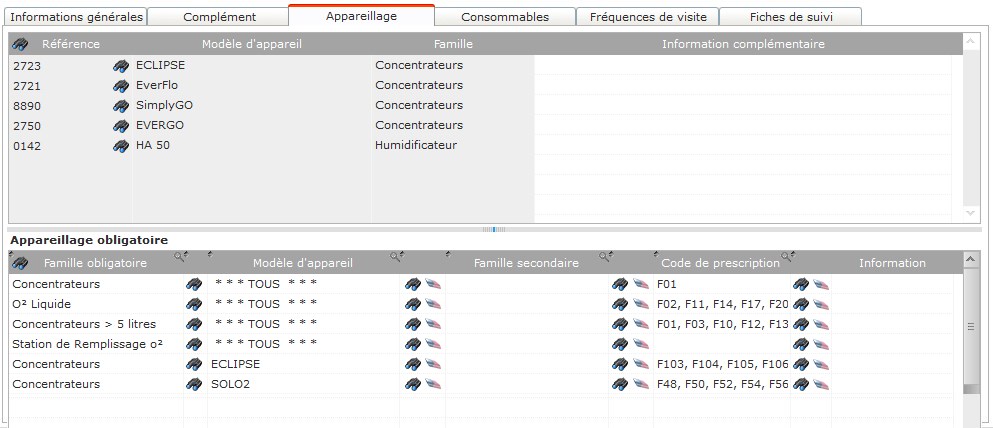Click eraser icon beside F01 prescription code
993x428 pixels.
[821, 284]
